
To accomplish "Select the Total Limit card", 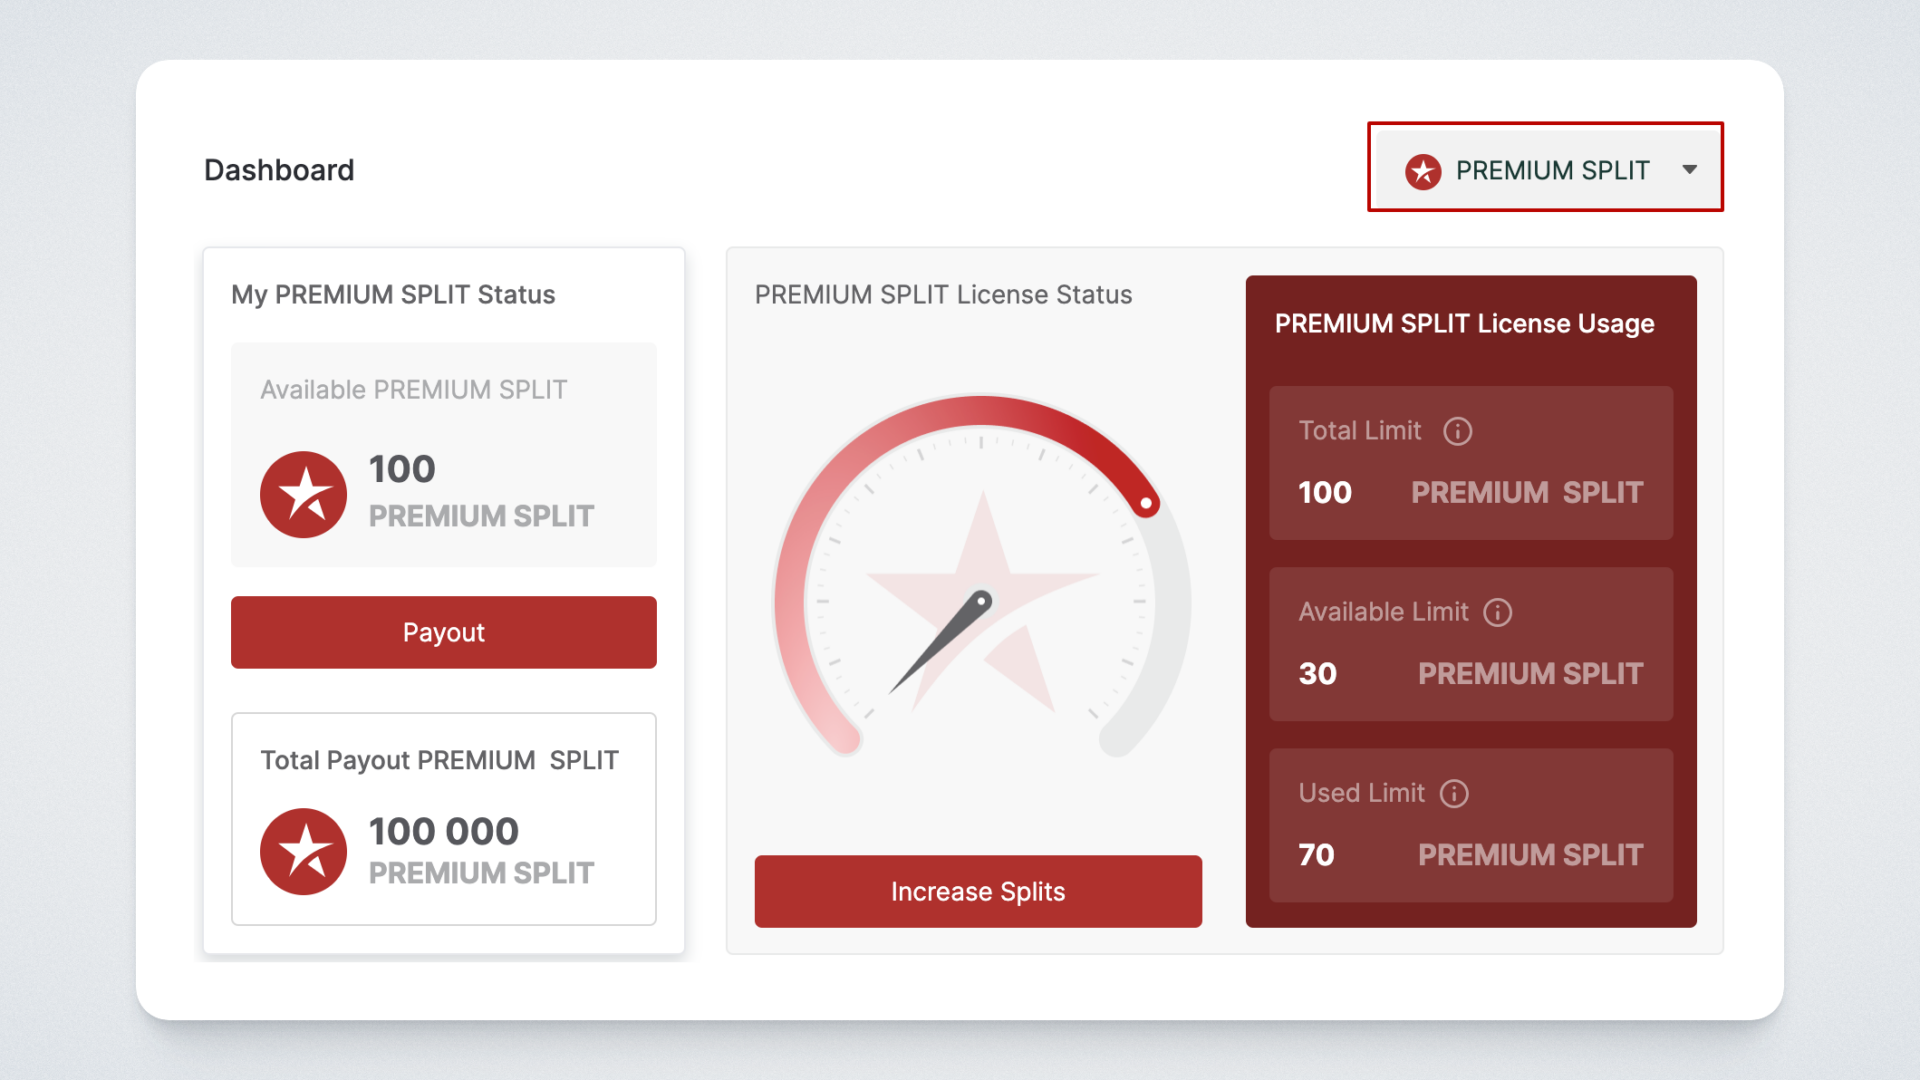I will tap(1470, 463).
